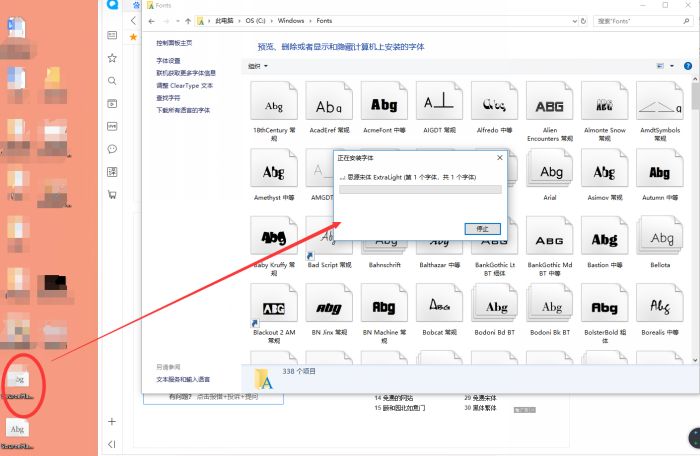Select the BankGothic Md BT font

click(550, 246)
